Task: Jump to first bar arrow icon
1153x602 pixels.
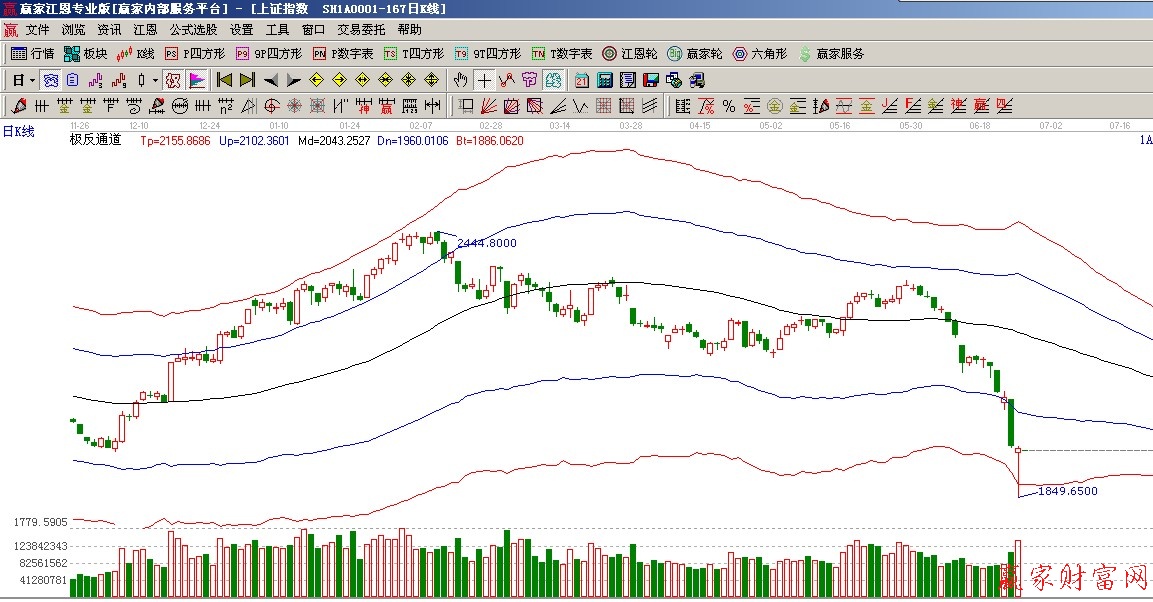Action: point(224,80)
